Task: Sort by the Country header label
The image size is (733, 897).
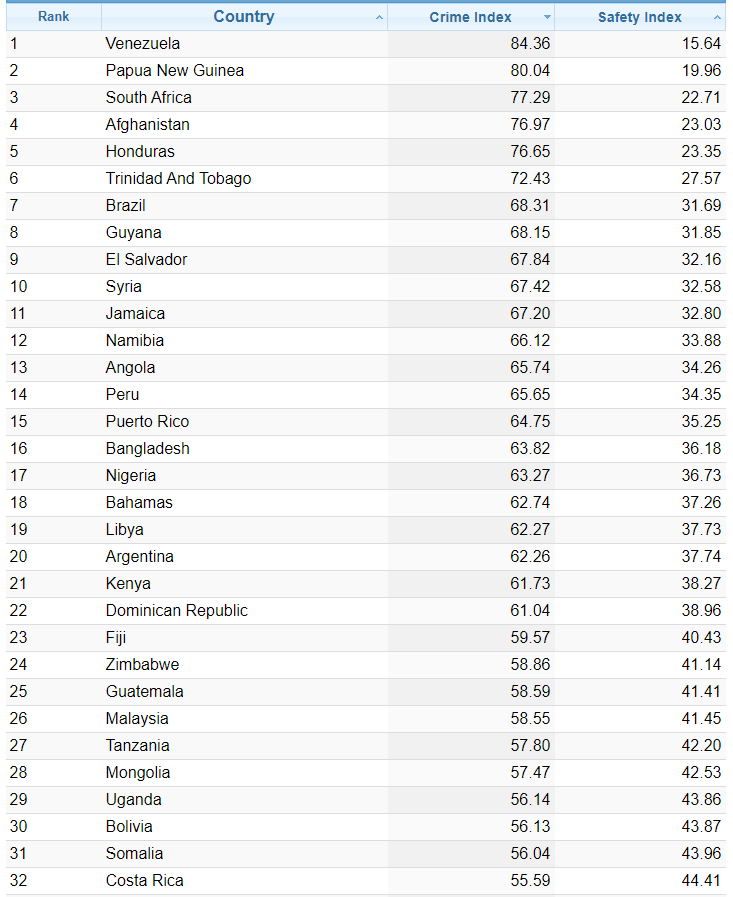Action: (243, 17)
